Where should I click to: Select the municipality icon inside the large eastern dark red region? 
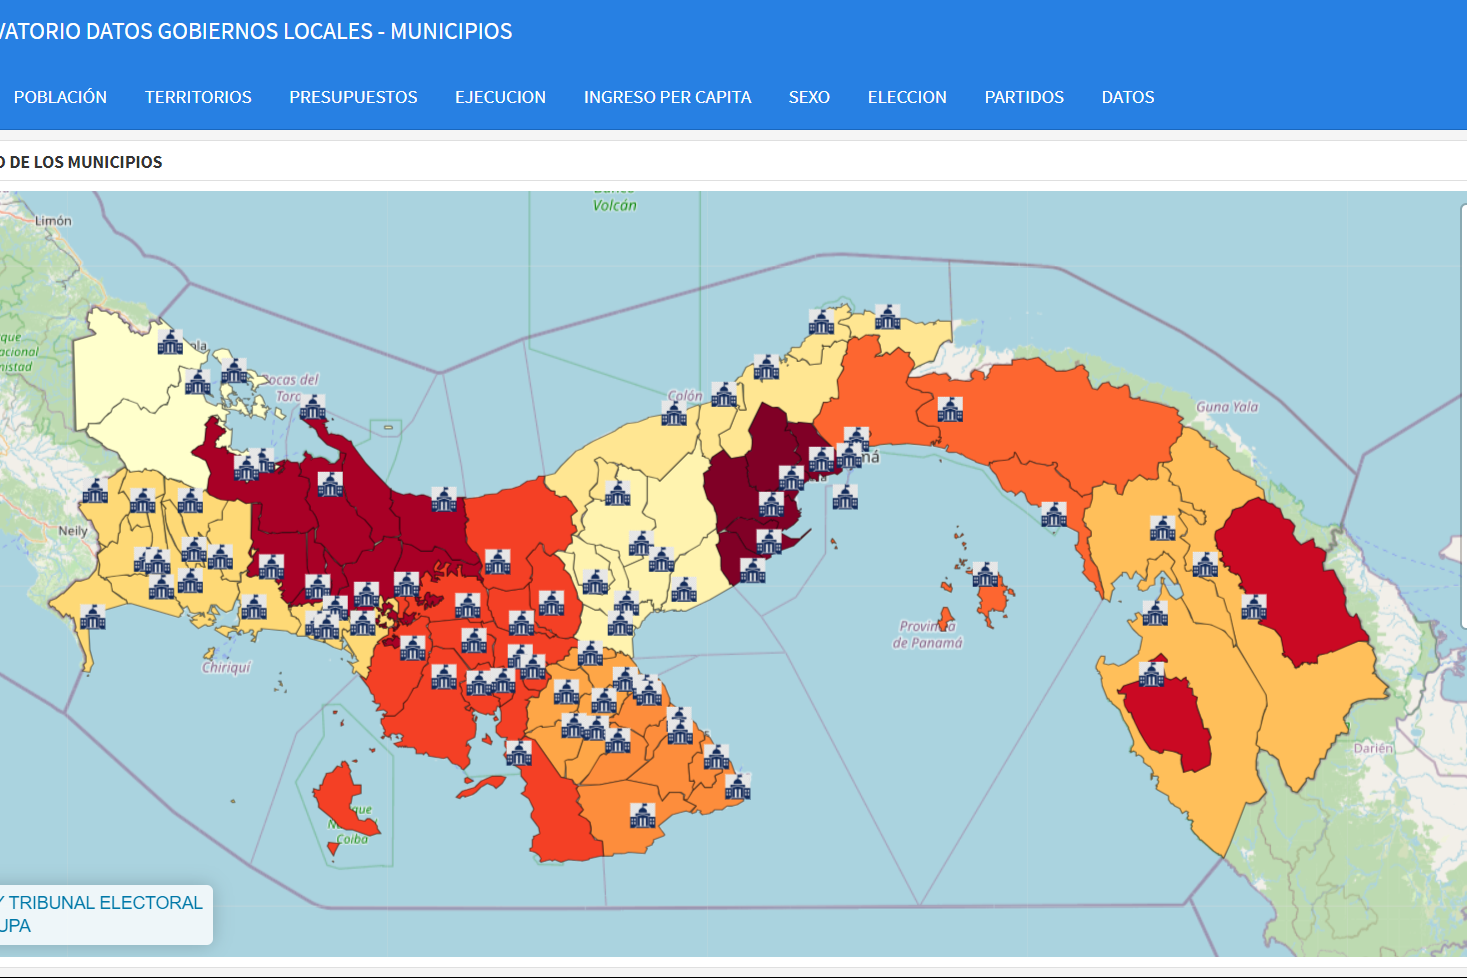point(1253,607)
